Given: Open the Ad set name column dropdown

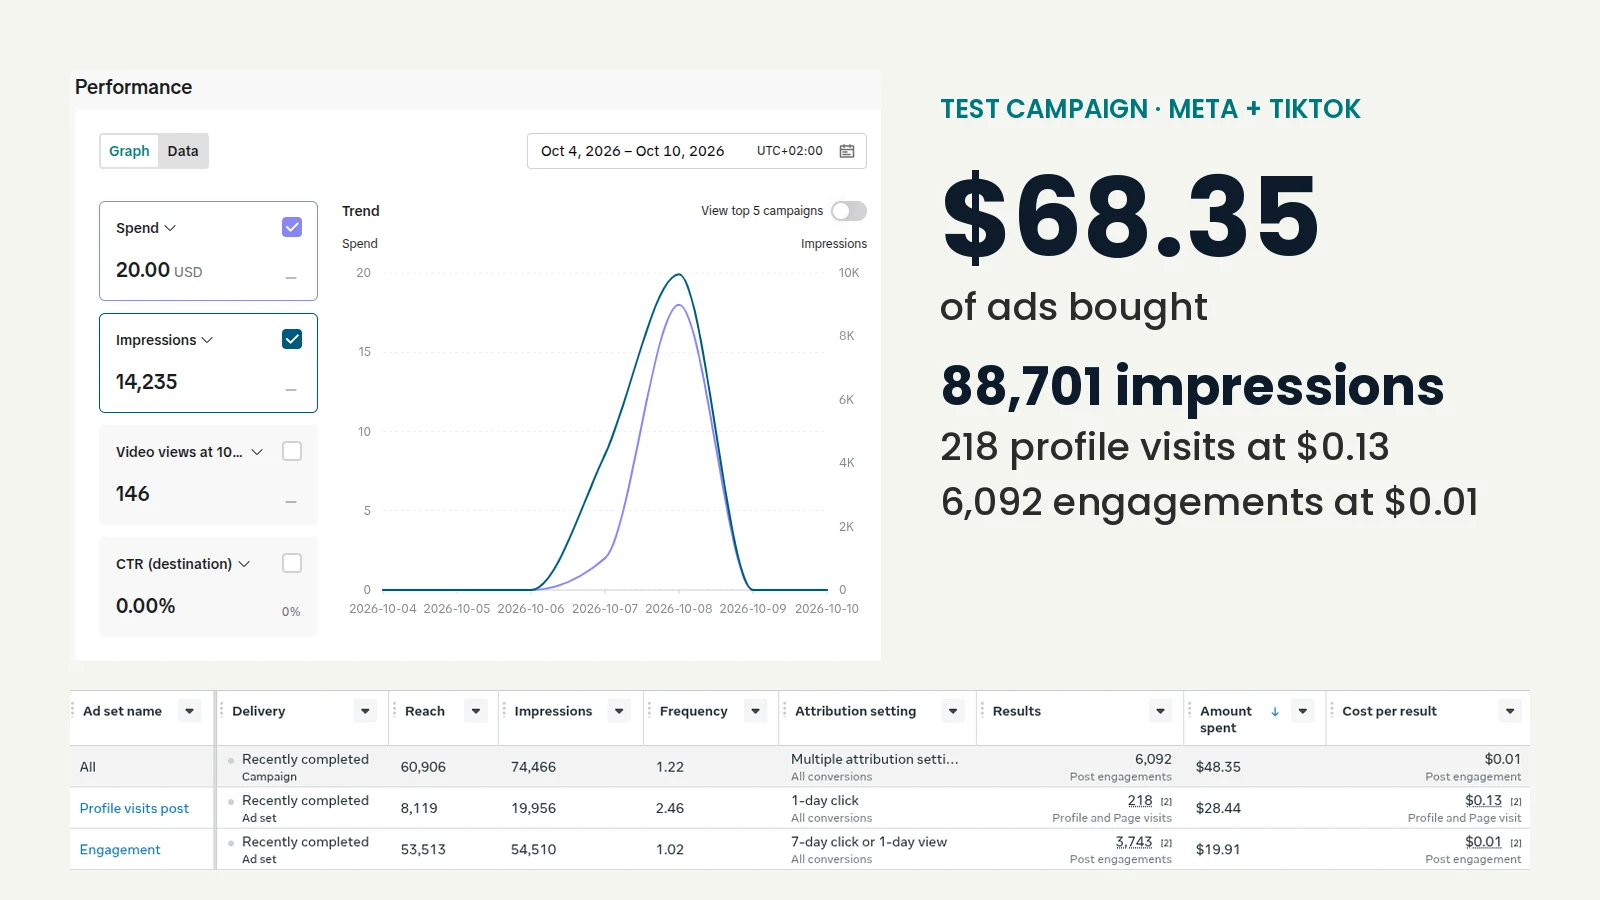Looking at the screenshot, I should [x=189, y=711].
